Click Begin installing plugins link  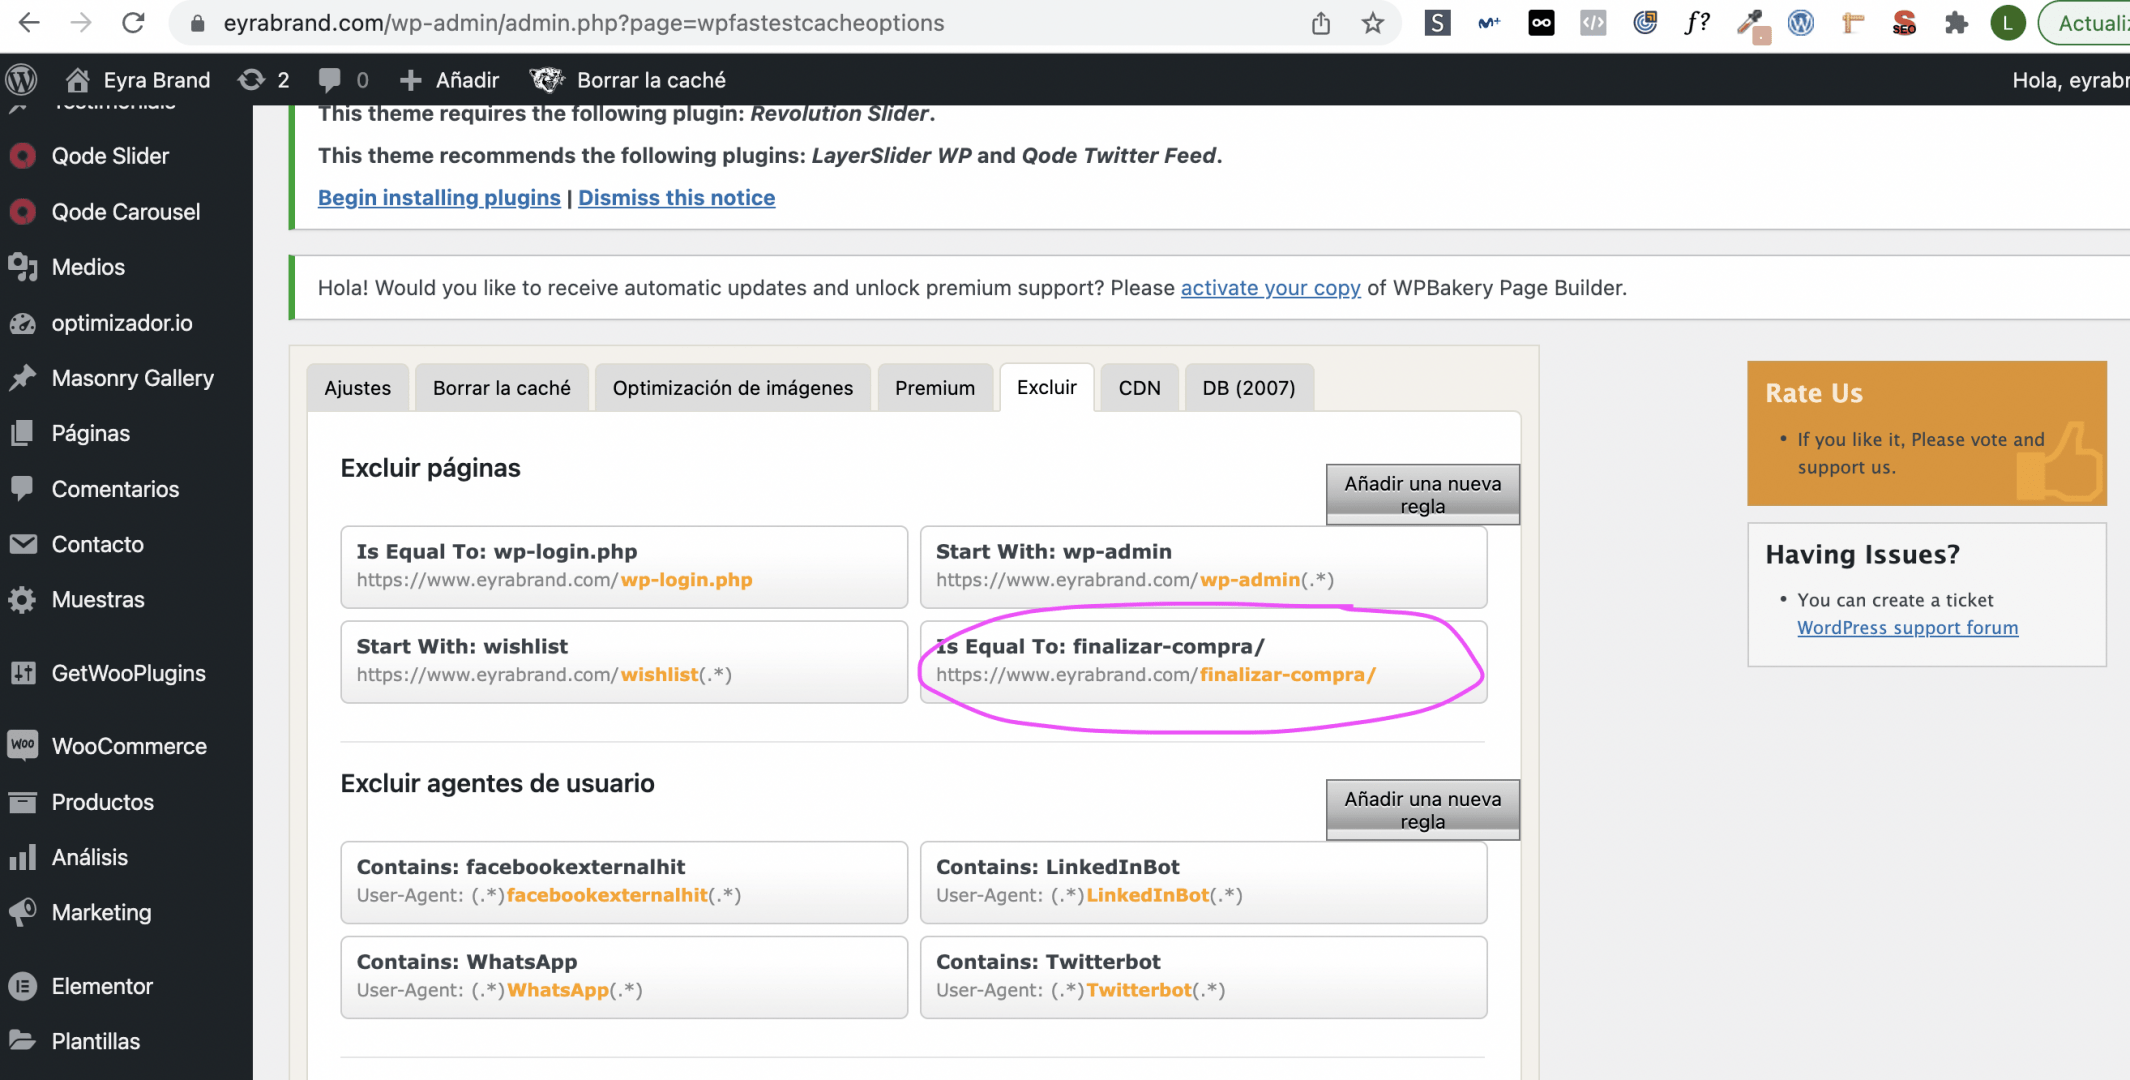pos(439,198)
